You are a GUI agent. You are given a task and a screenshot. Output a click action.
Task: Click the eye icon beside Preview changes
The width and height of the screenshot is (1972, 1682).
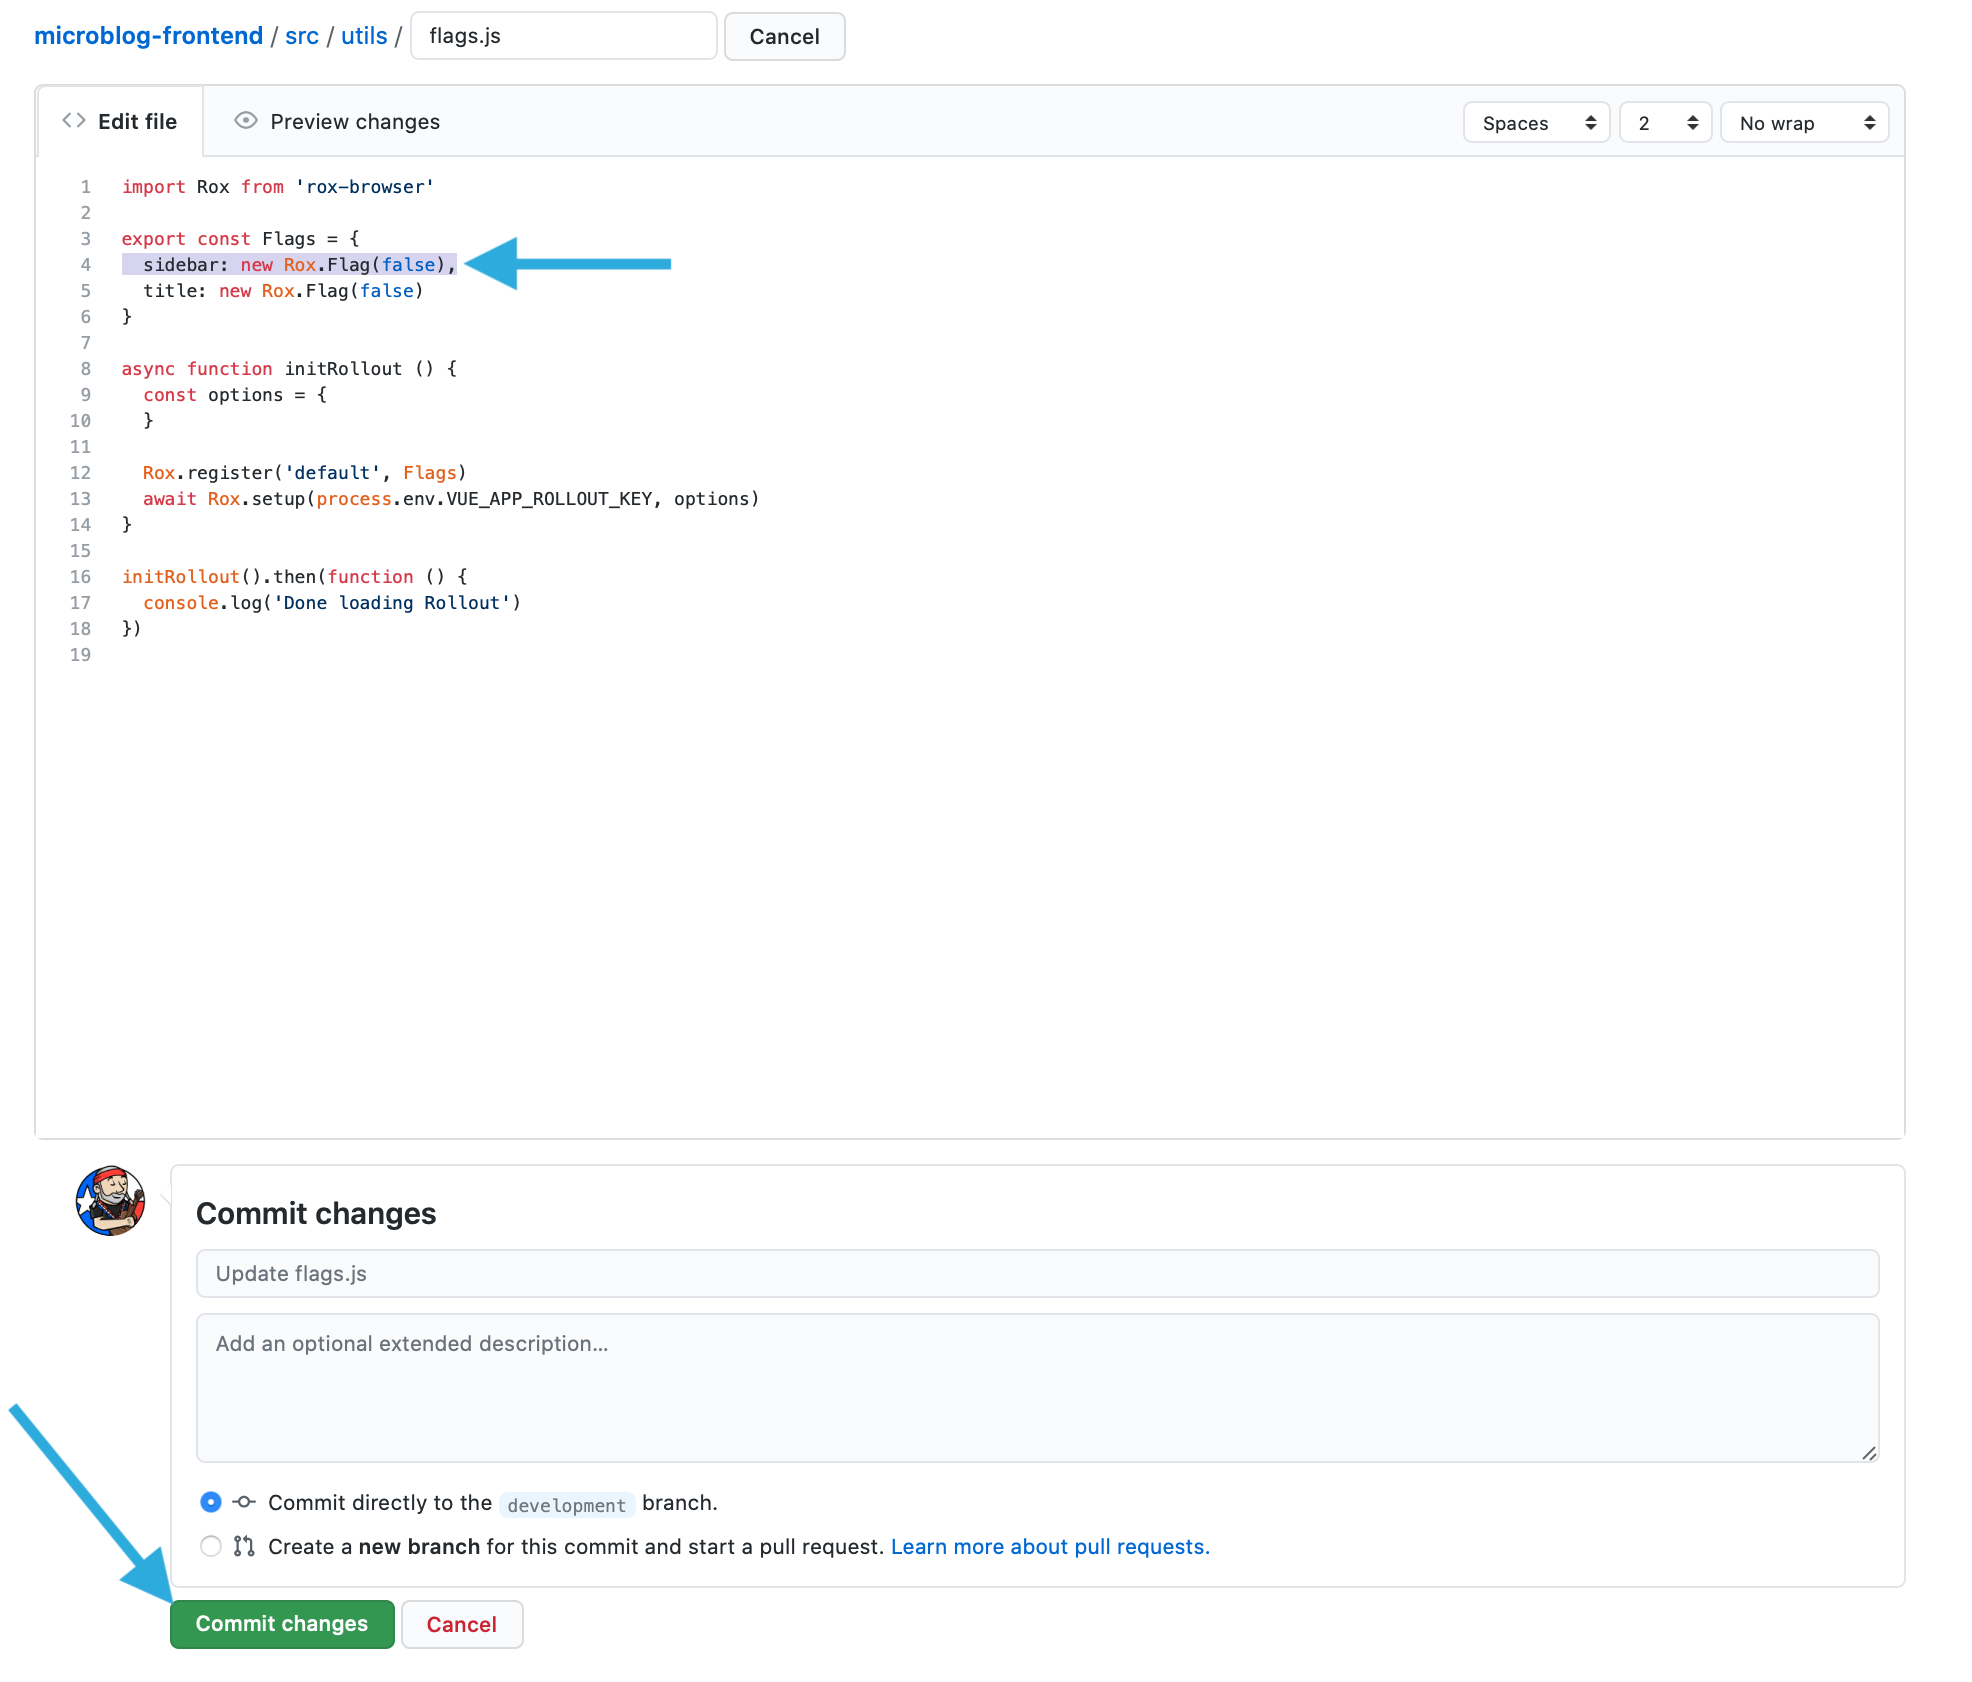[x=245, y=121]
